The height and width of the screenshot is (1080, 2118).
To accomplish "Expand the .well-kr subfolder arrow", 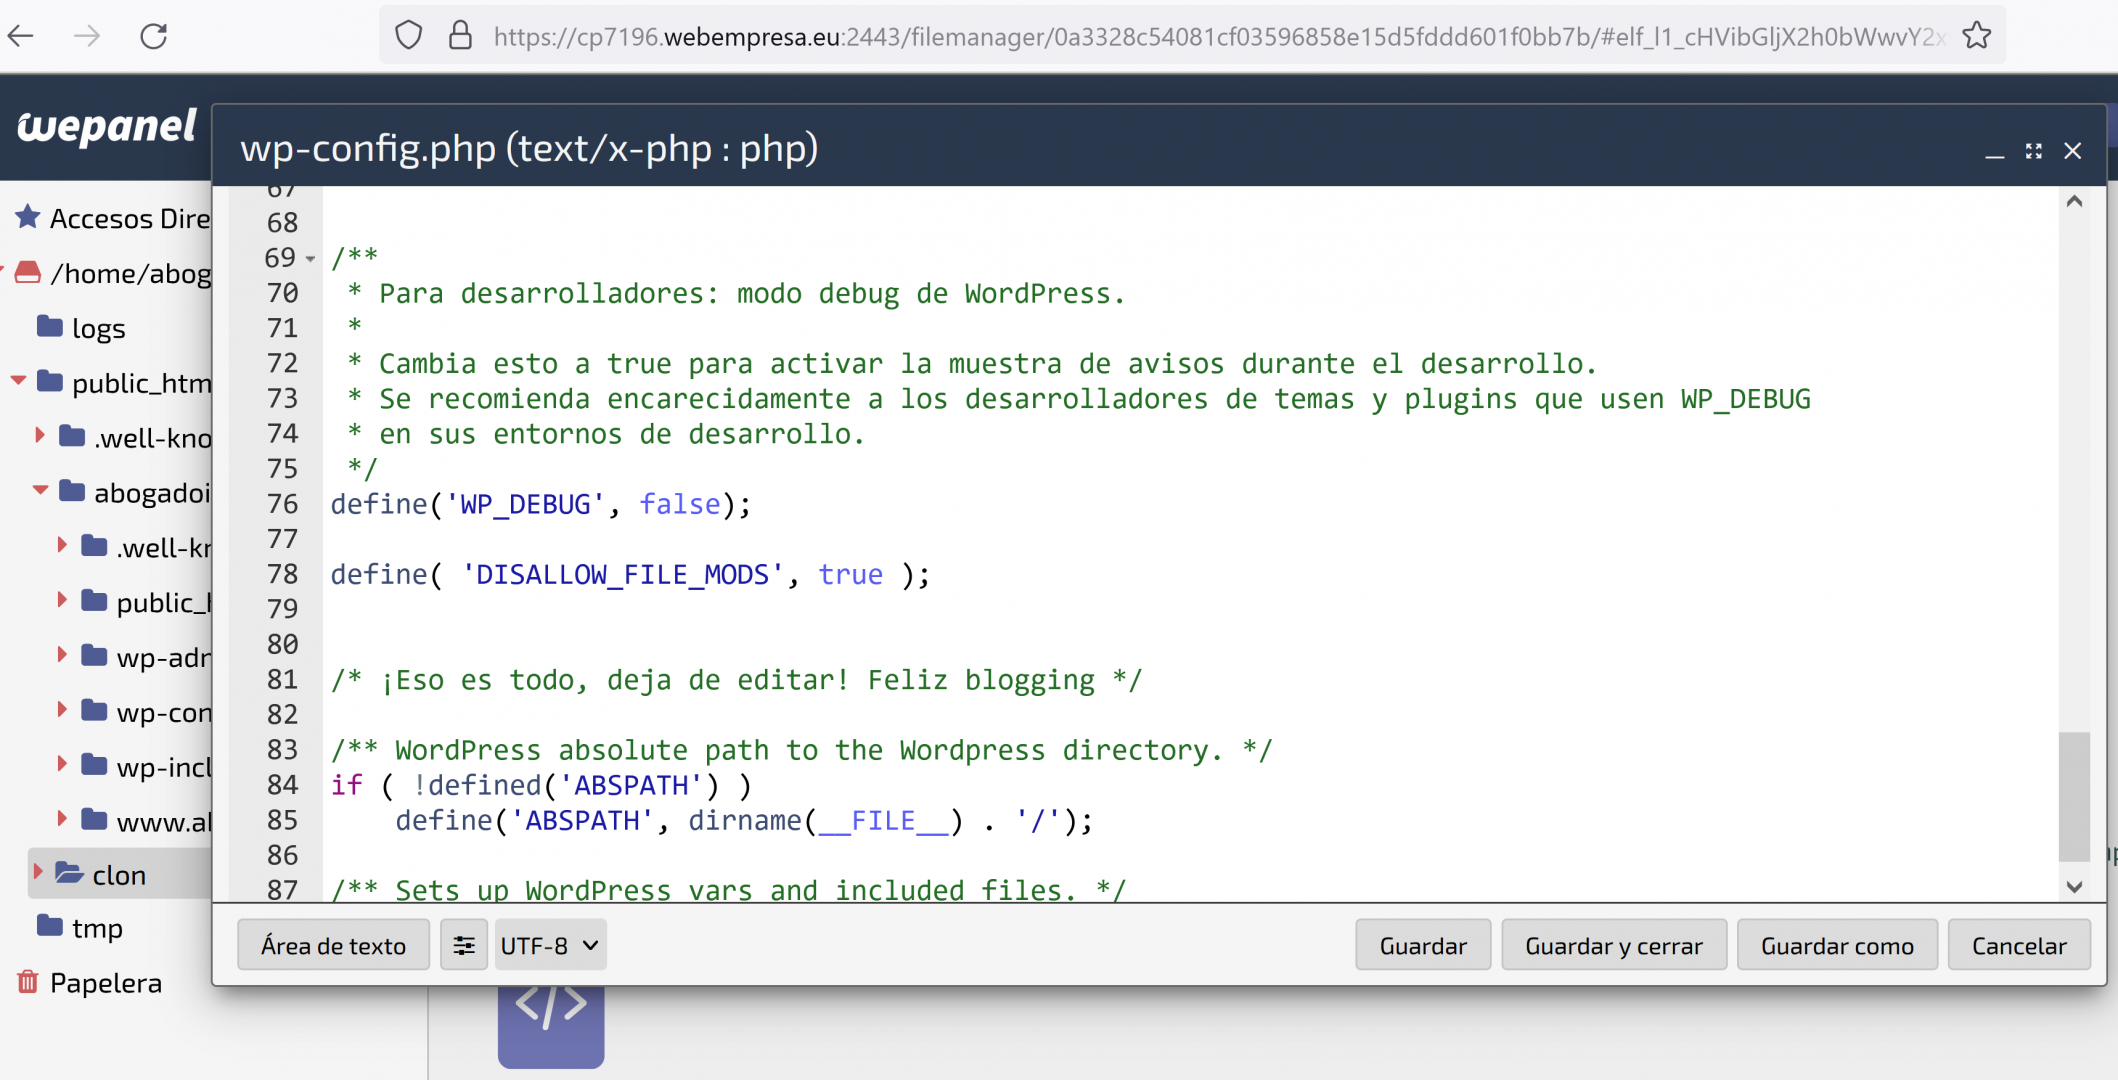I will pyautogui.click(x=62, y=546).
